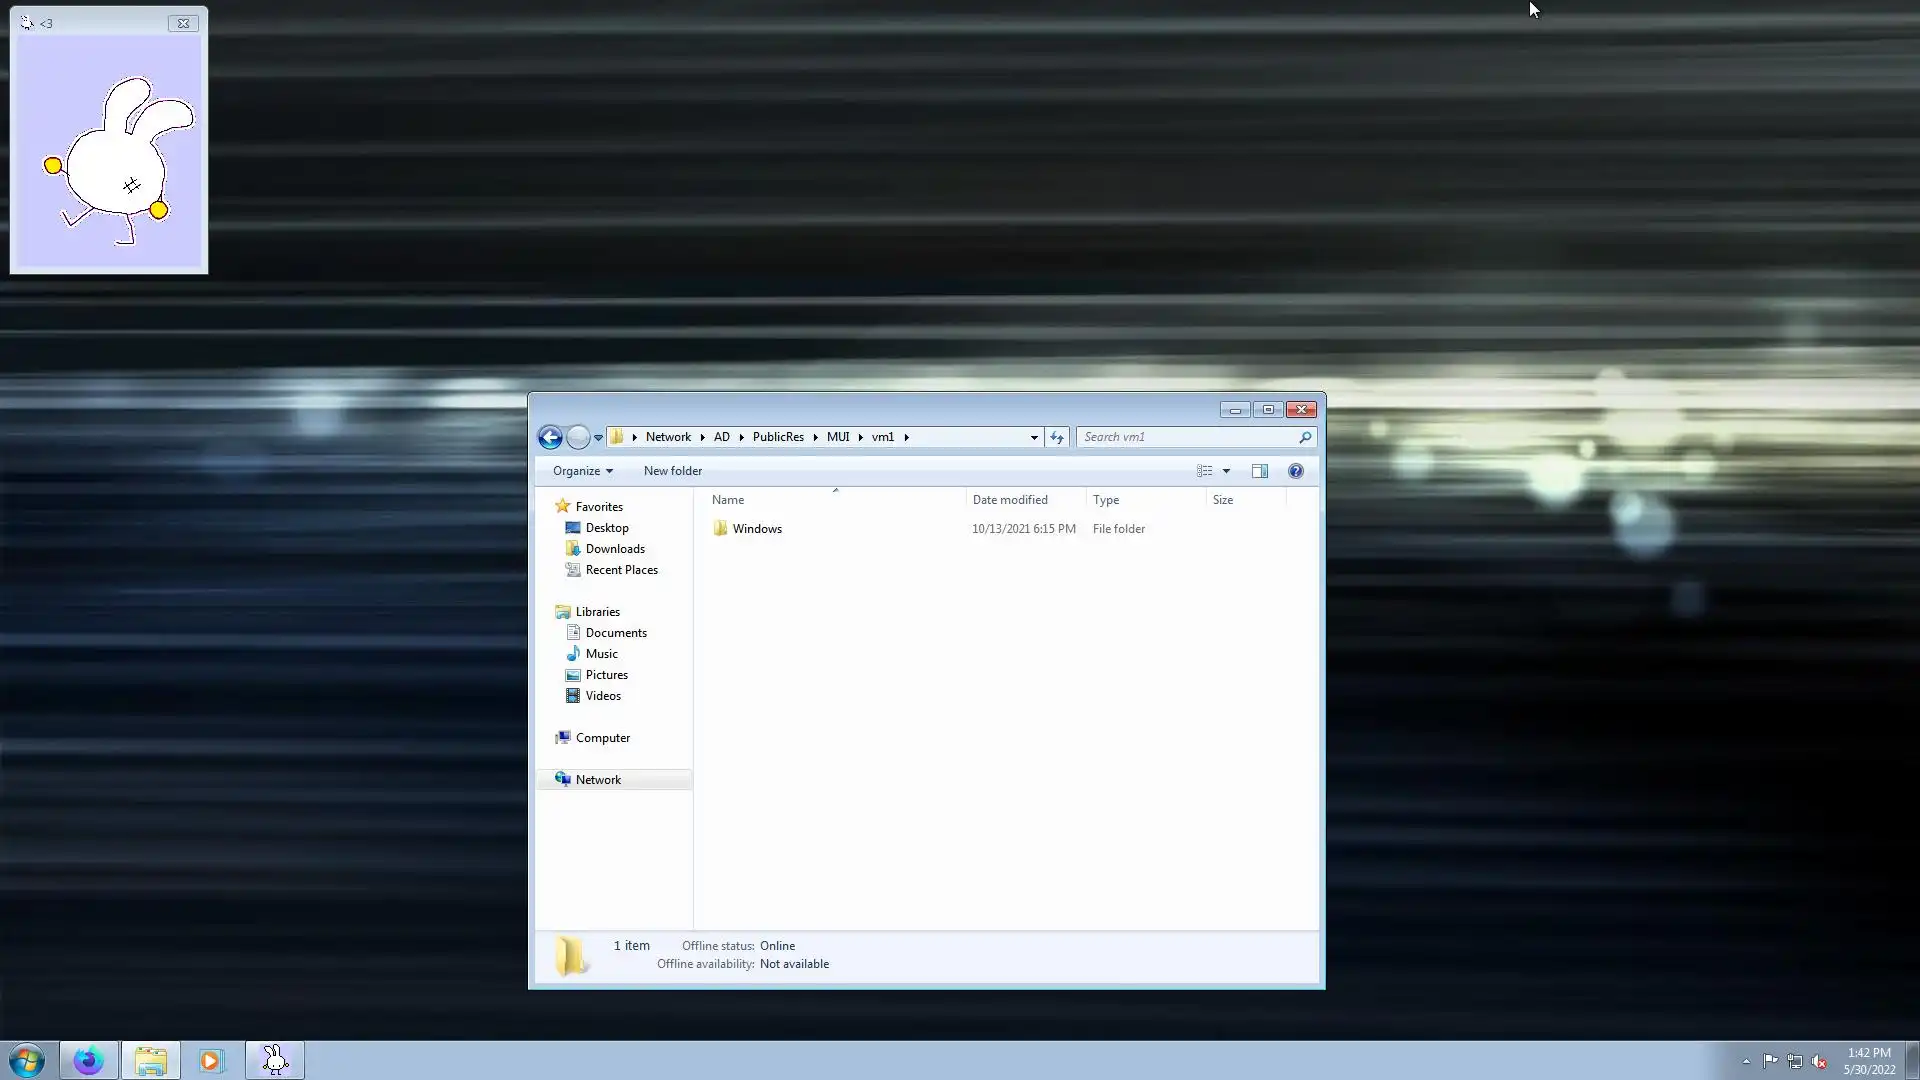
Task: Open Firefox from the taskbar
Action: pyautogui.click(x=89, y=1060)
